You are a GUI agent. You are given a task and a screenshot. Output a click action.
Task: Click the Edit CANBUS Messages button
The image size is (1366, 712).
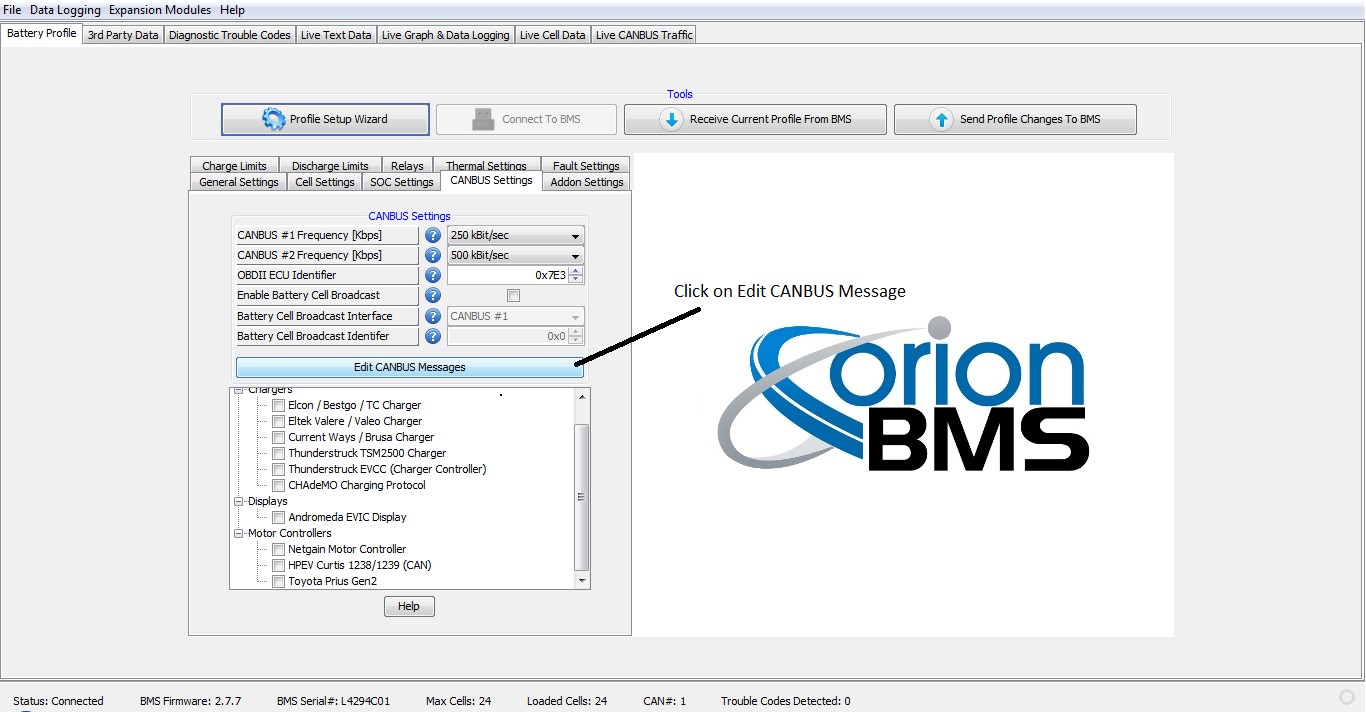(x=409, y=367)
